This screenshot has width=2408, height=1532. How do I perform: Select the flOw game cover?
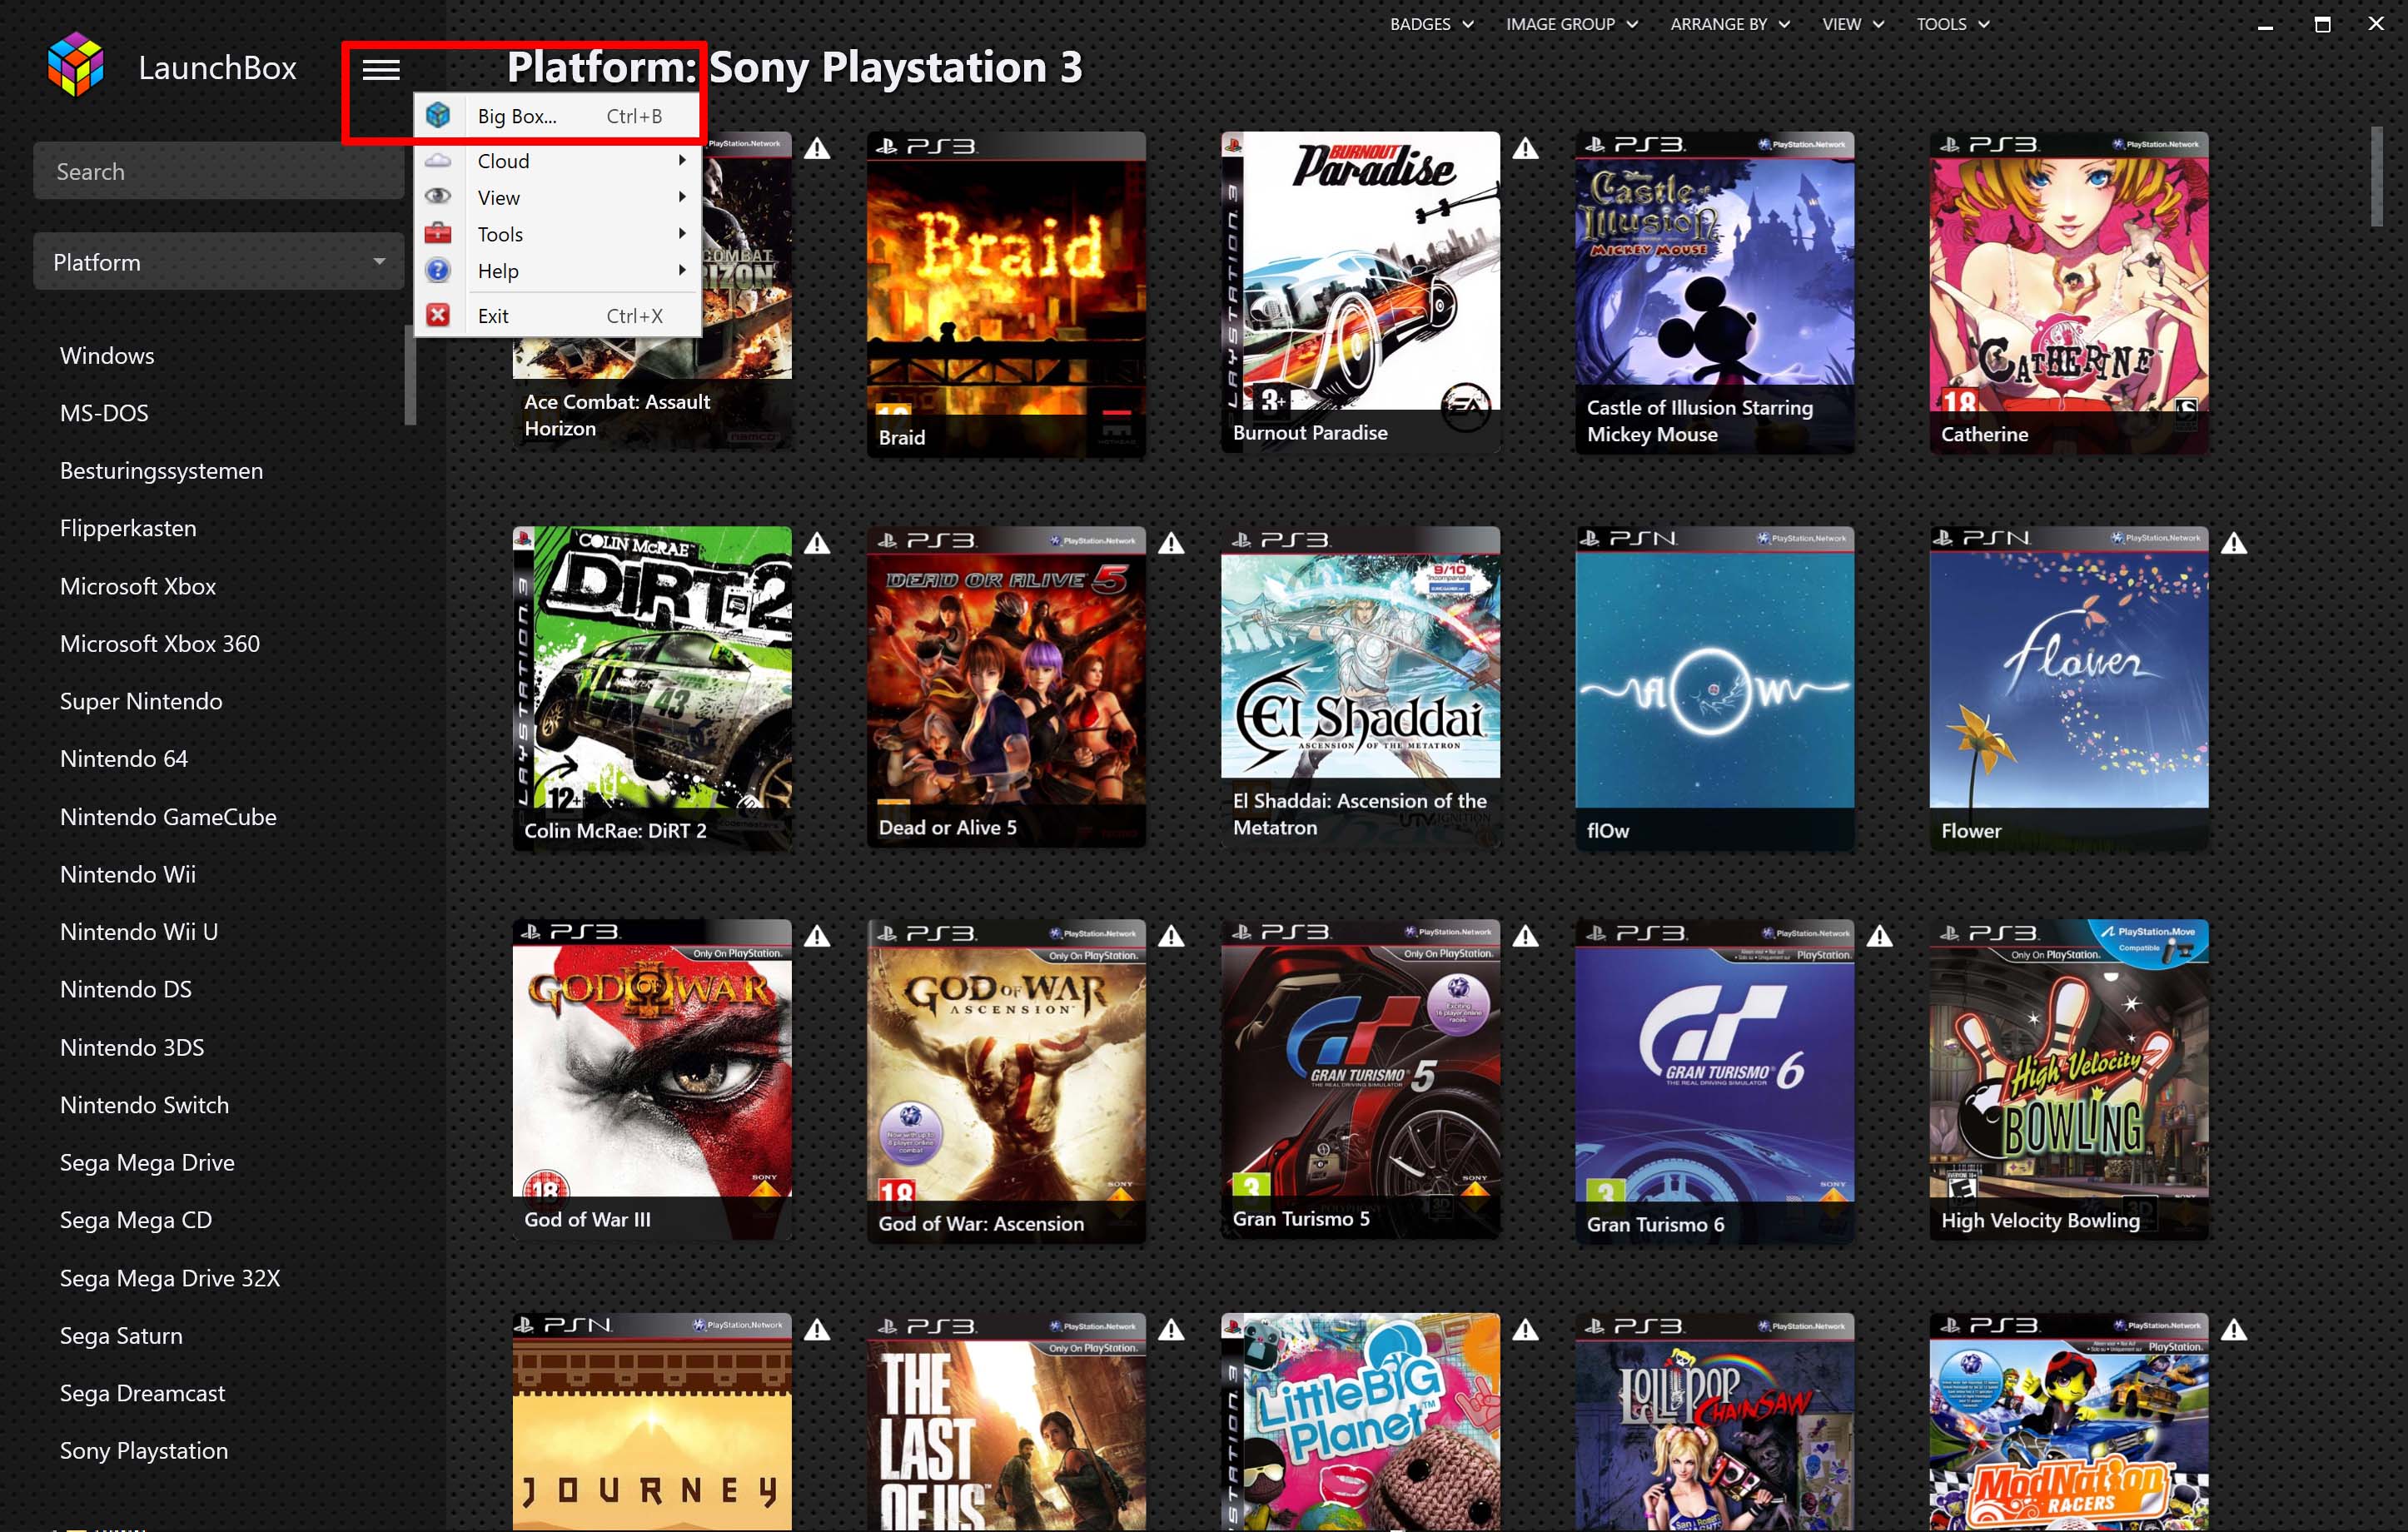pos(1714,688)
